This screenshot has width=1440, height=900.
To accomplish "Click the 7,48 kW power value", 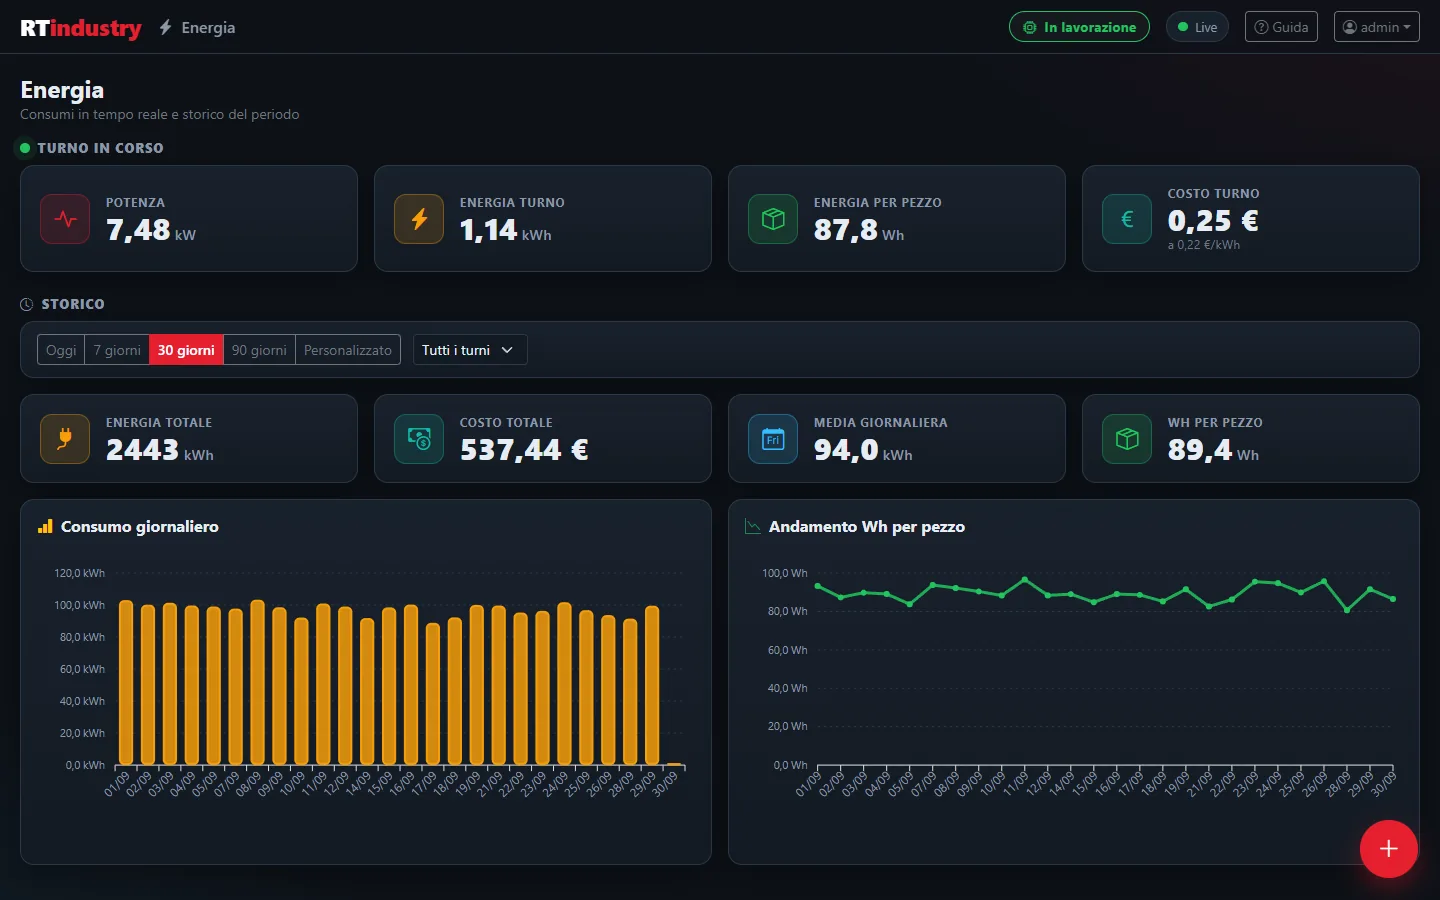I will [151, 230].
